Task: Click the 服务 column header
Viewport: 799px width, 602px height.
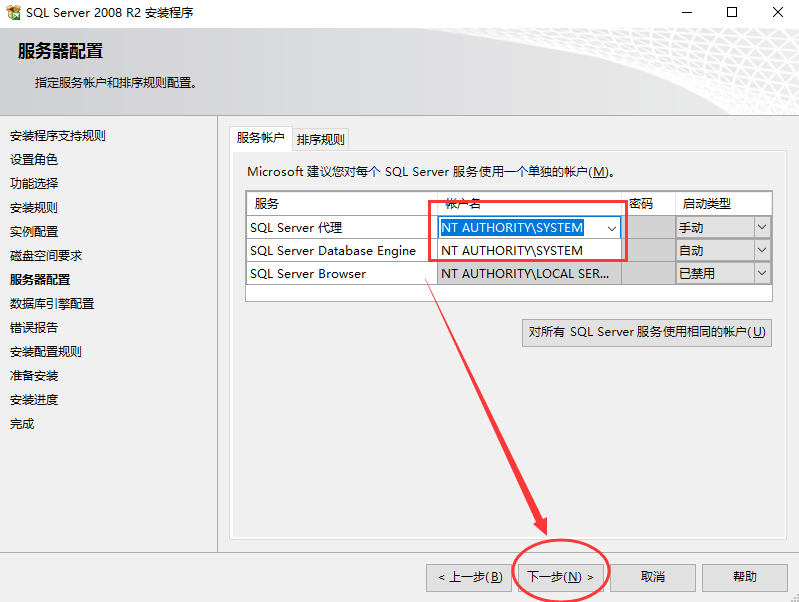Action: click(341, 204)
